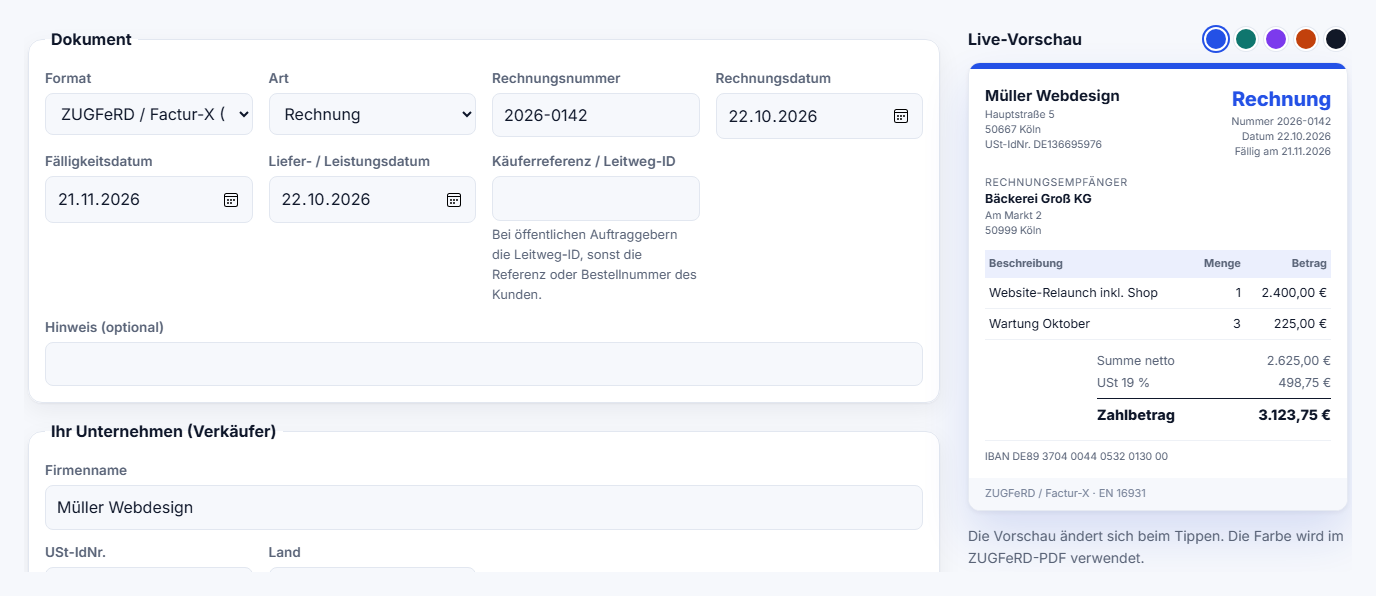Screen dimensions: 1376x596
Task: Click Bäckerei Groß KG in preview
Action: [1038, 199]
